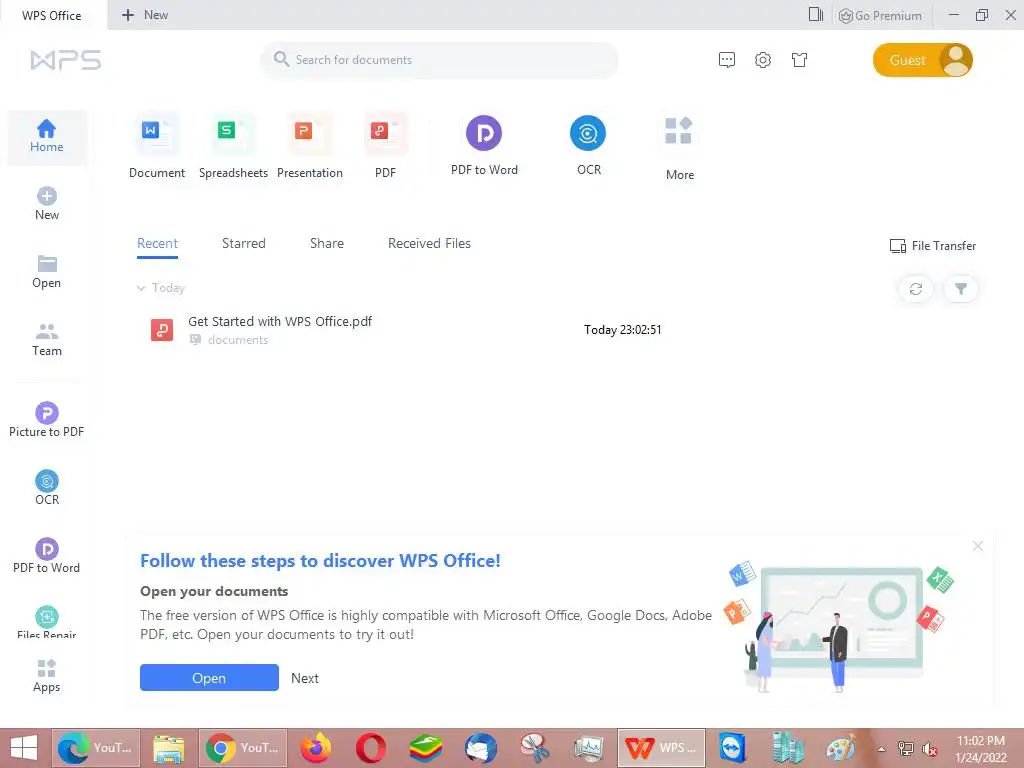Screen dimensions: 1024x768
Task: Click the Search for documents field
Action: 439,60
